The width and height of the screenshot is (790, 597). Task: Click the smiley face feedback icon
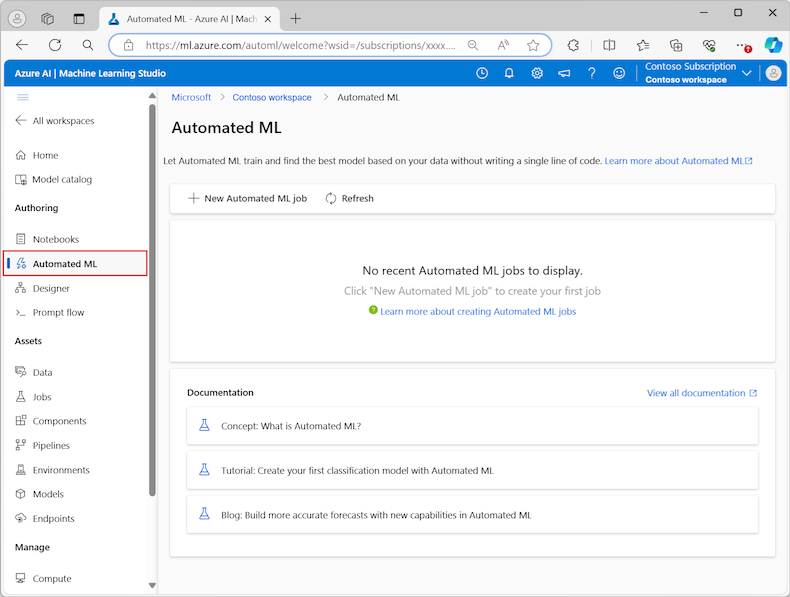(x=619, y=73)
